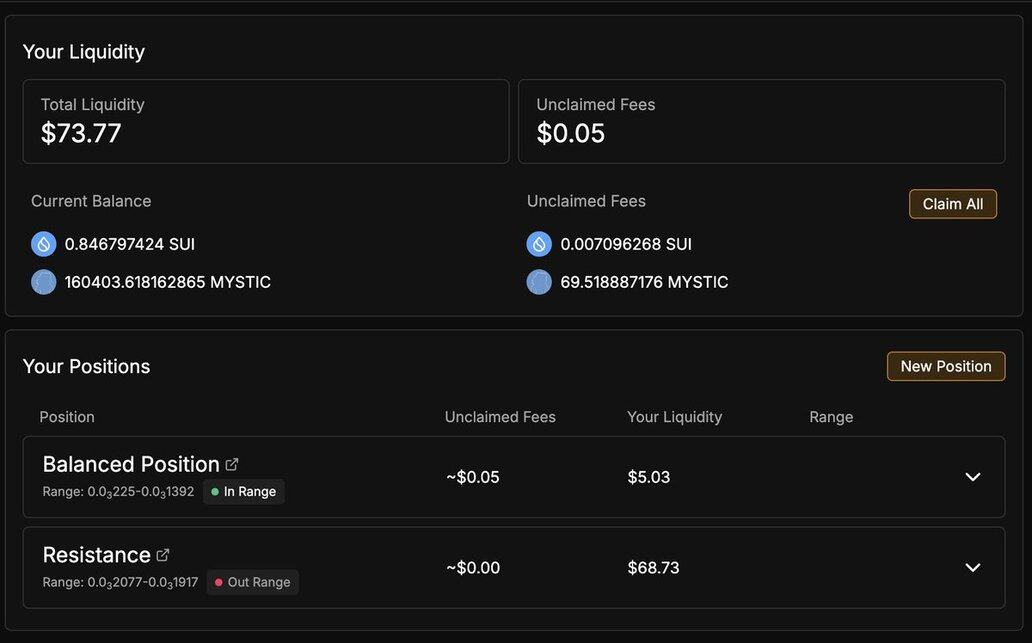Click the SUI icon under Unclaimed Fees

[539, 244]
